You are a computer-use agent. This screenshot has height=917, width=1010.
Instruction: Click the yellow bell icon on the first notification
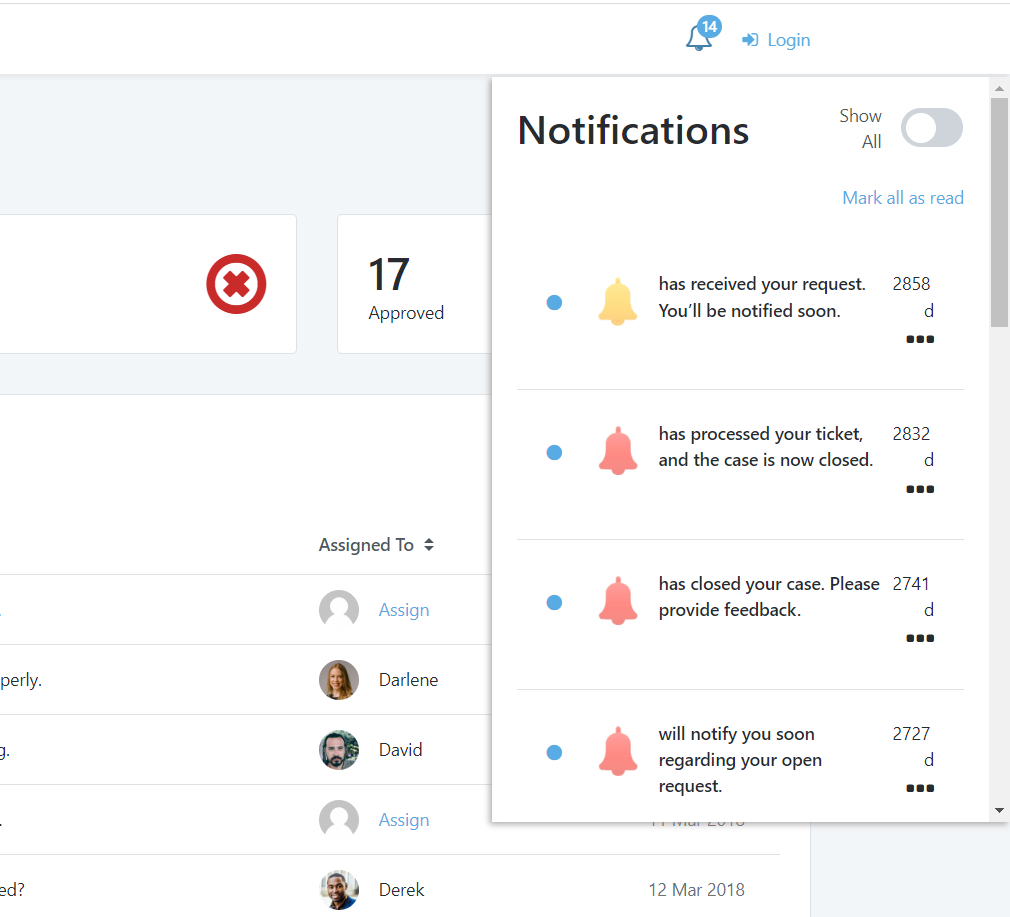(x=617, y=301)
